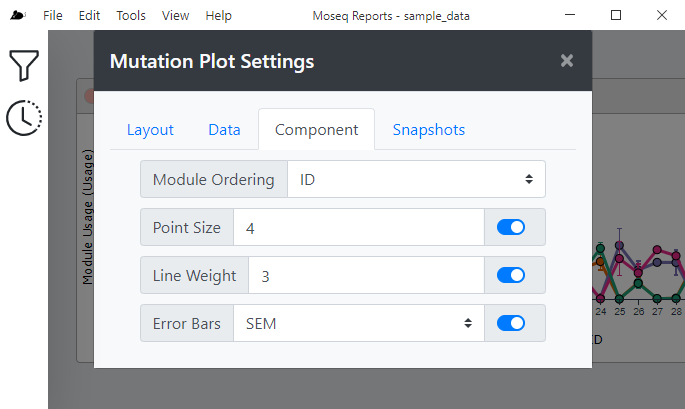Open the View menu
The height and width of the screenshot is (409, 685).
click(175, 16)
